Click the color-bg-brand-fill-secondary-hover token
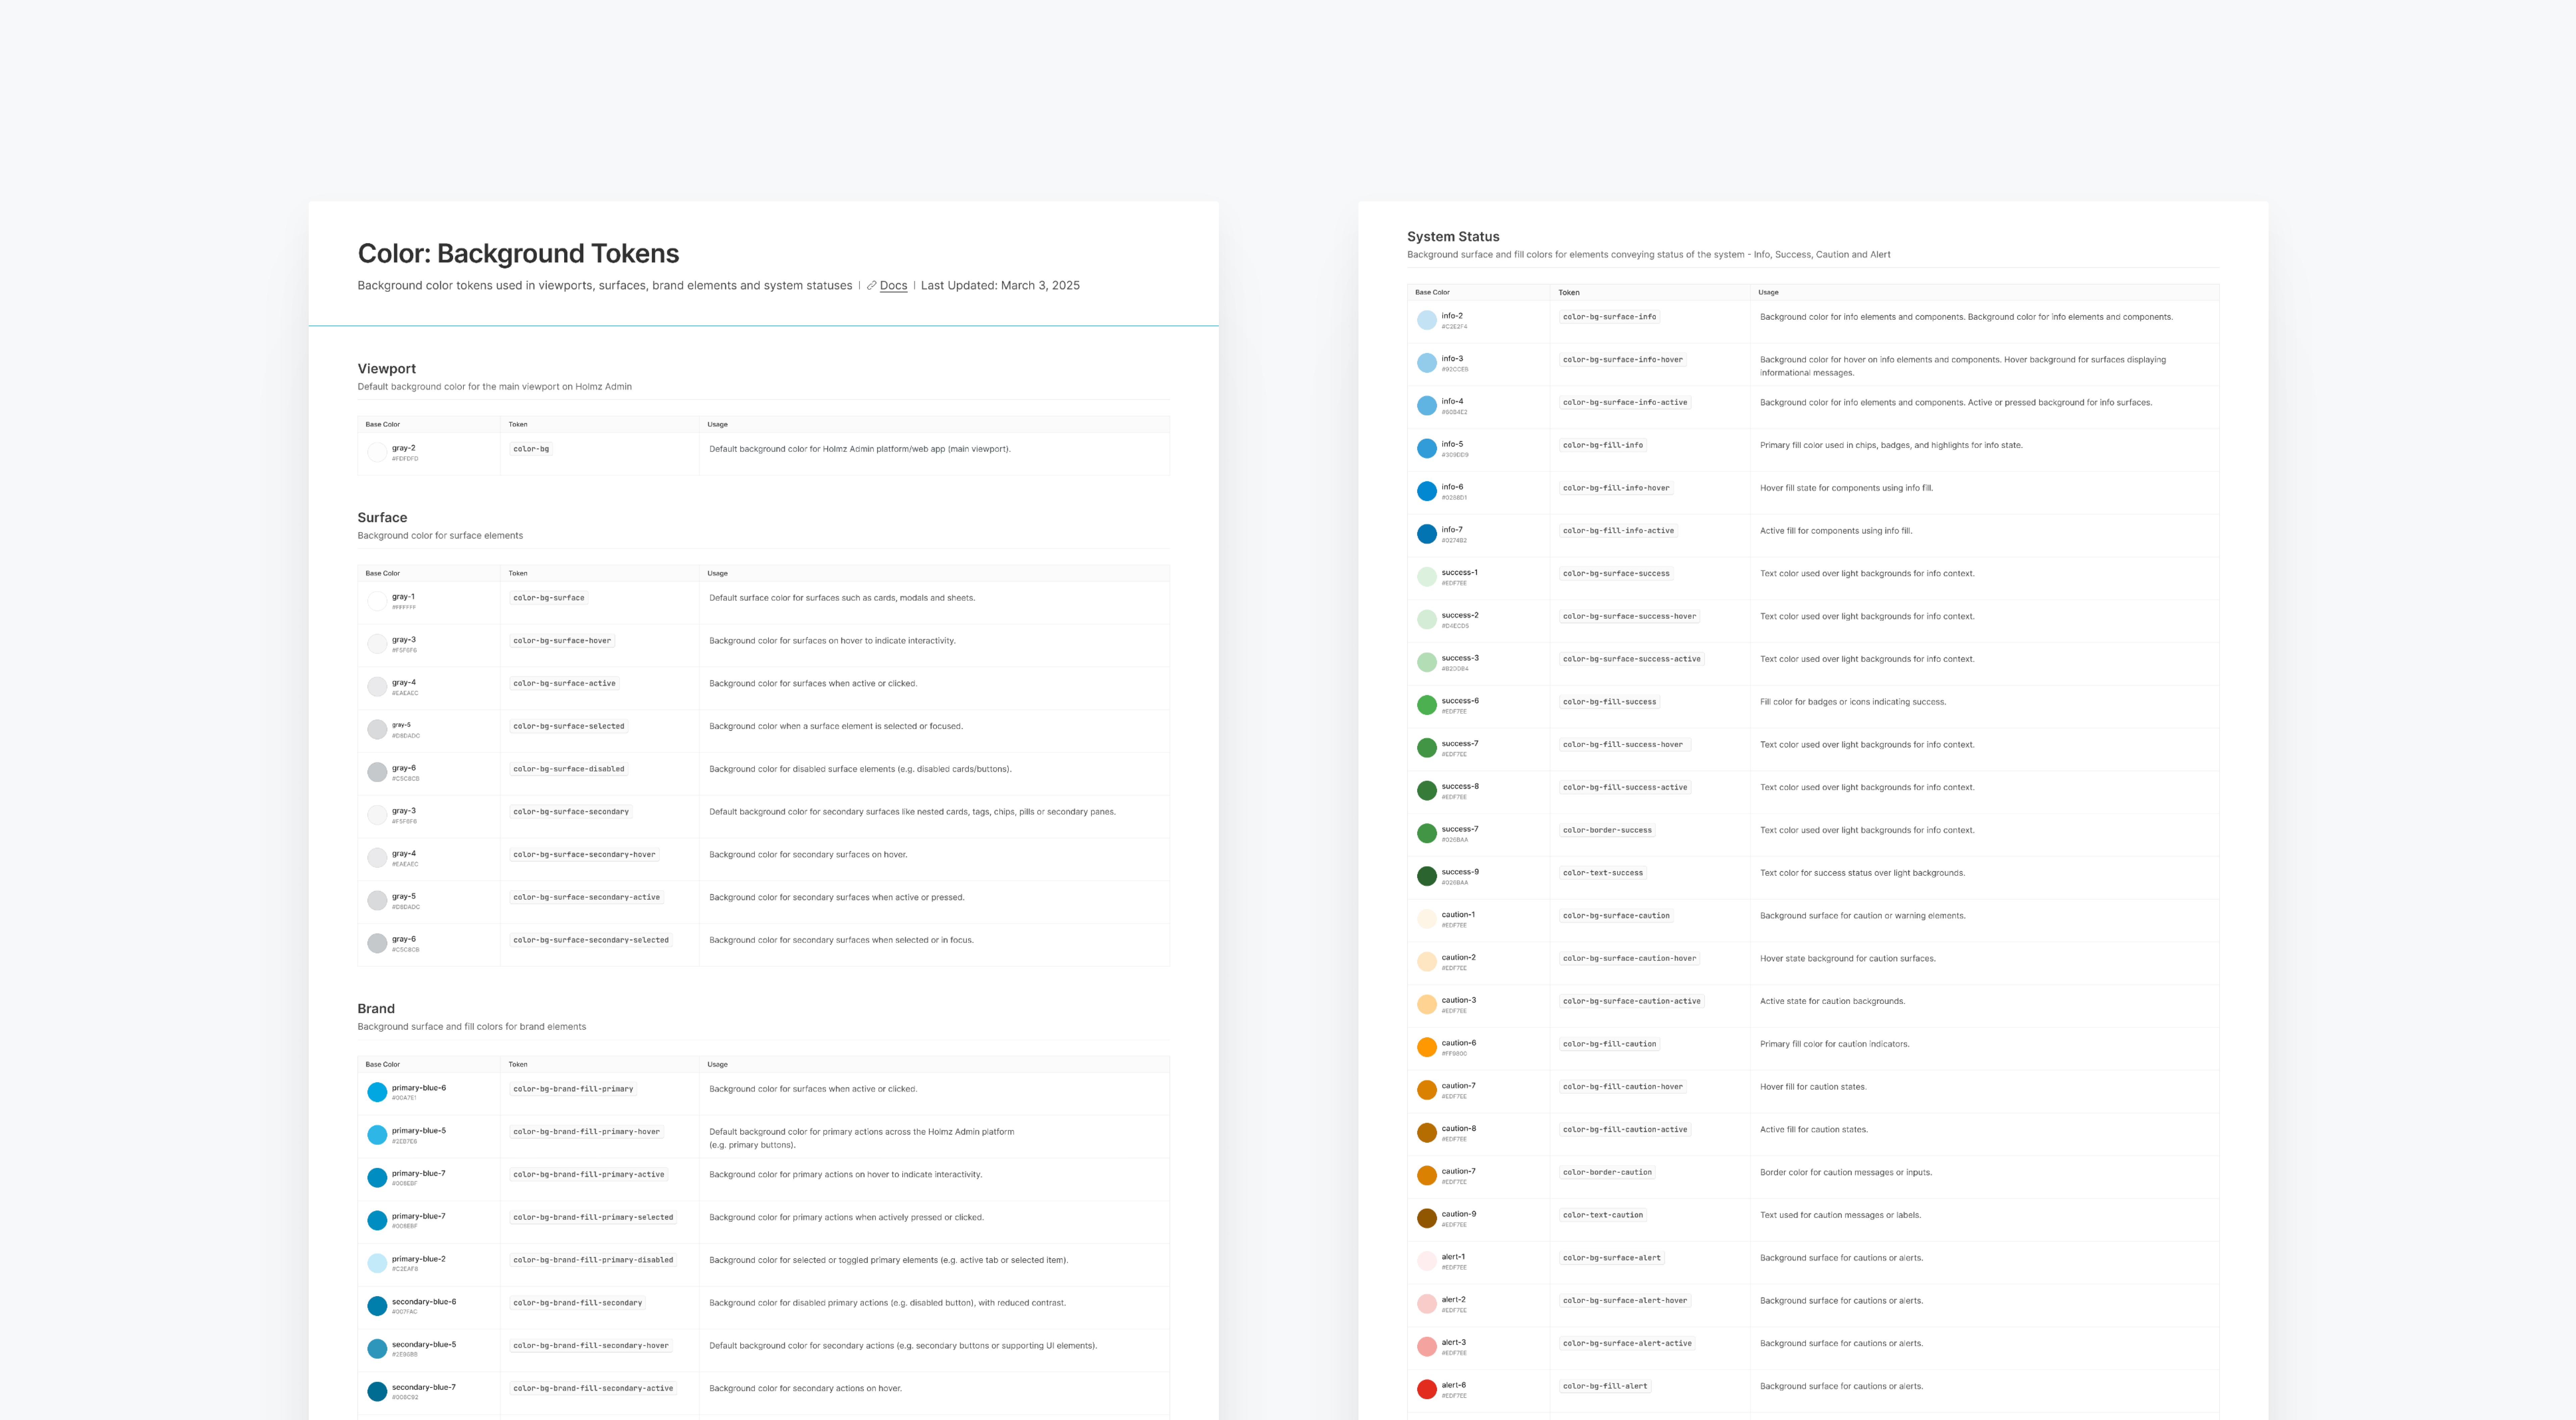 [591, 1346]
